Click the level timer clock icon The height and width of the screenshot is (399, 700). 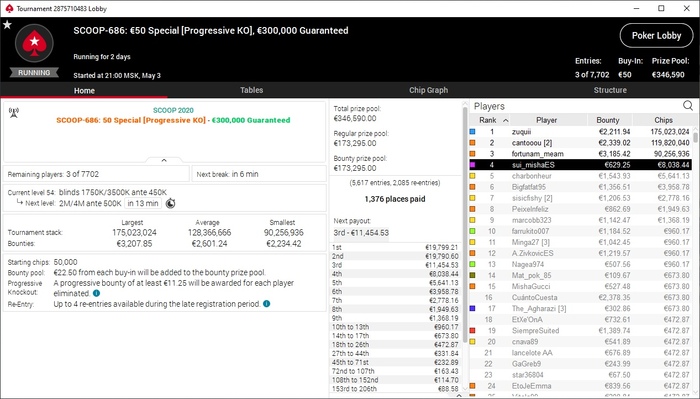pos(171,204)
